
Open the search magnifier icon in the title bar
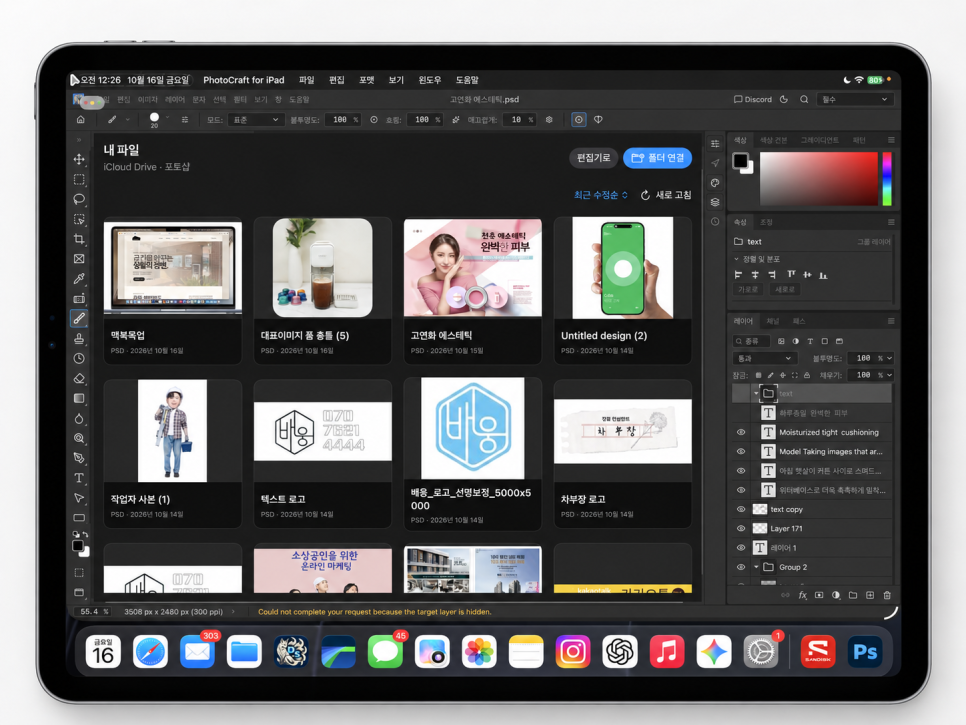(x=804, y=99)
